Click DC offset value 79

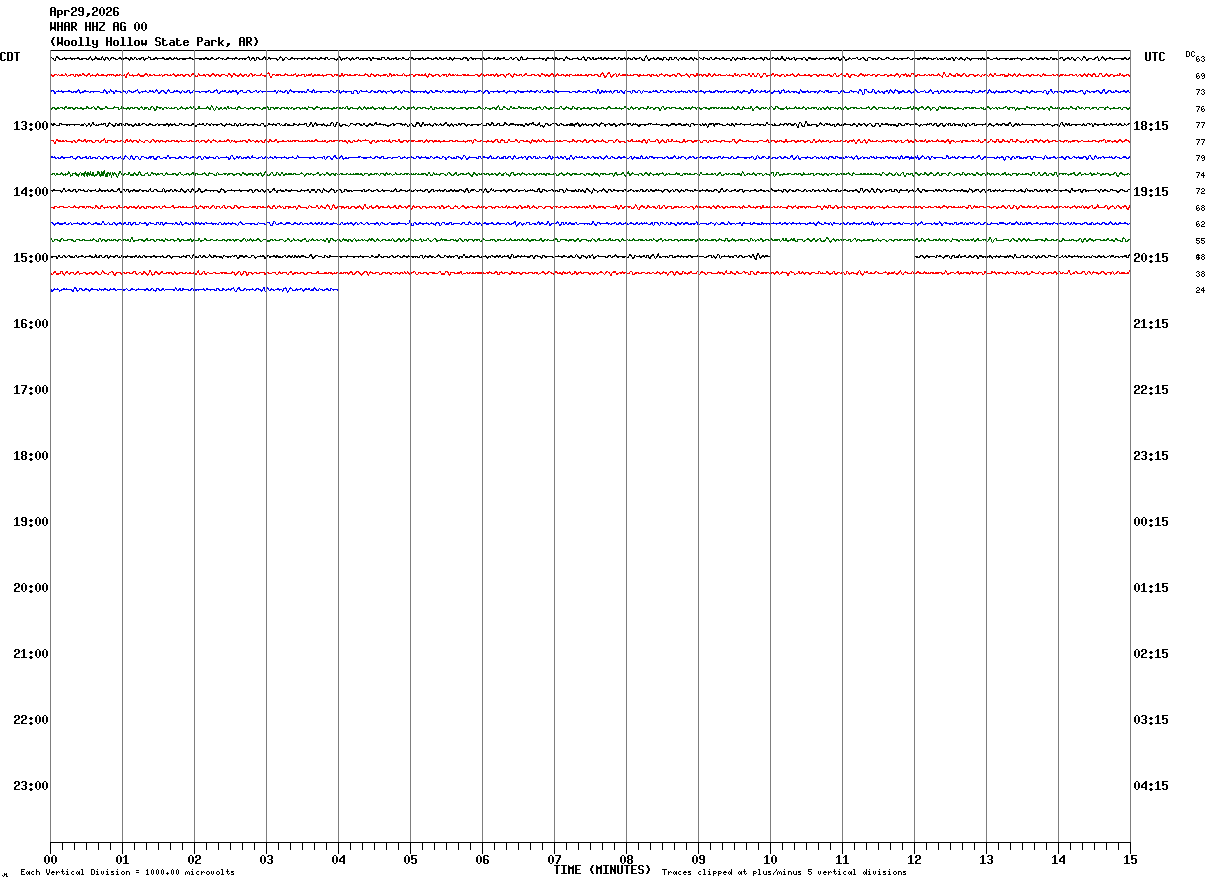pyautogui.click(x=1200, y=158)
